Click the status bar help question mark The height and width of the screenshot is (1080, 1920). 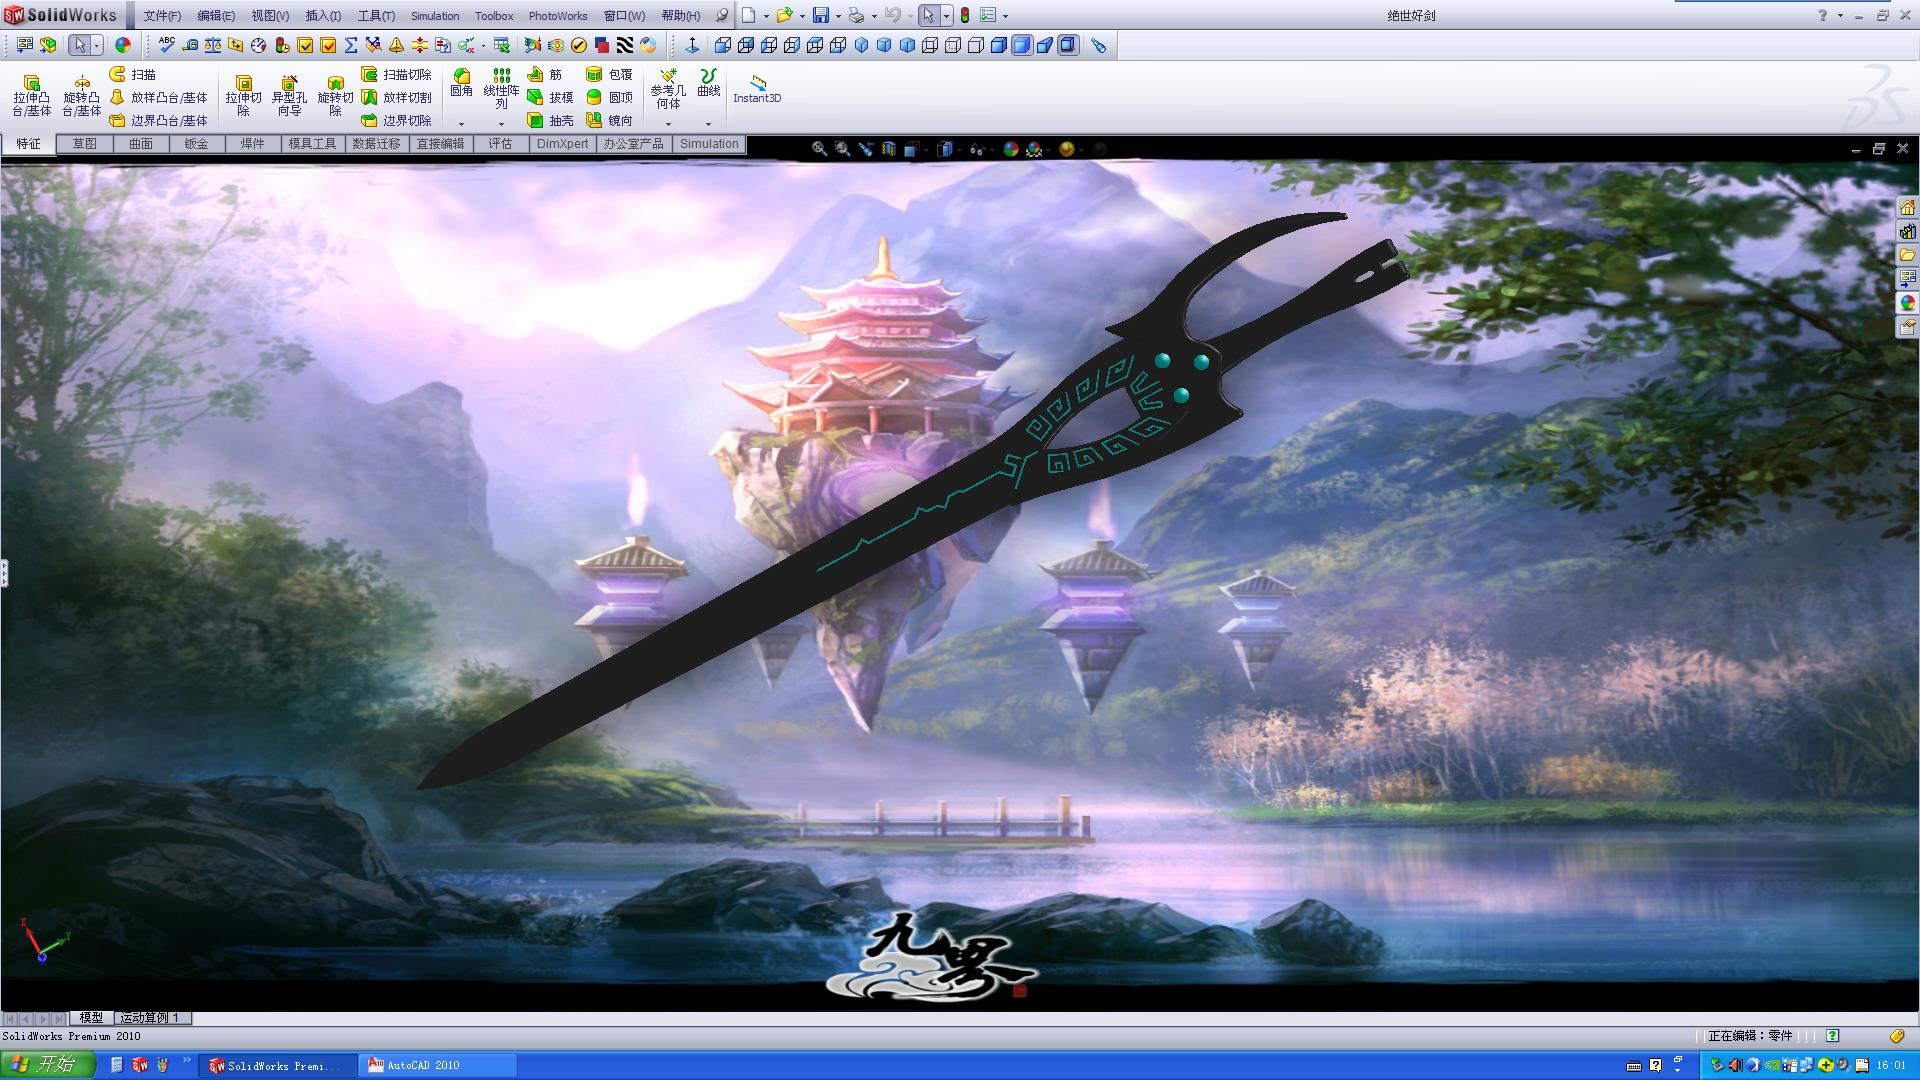click(x=1832, y=1036)
